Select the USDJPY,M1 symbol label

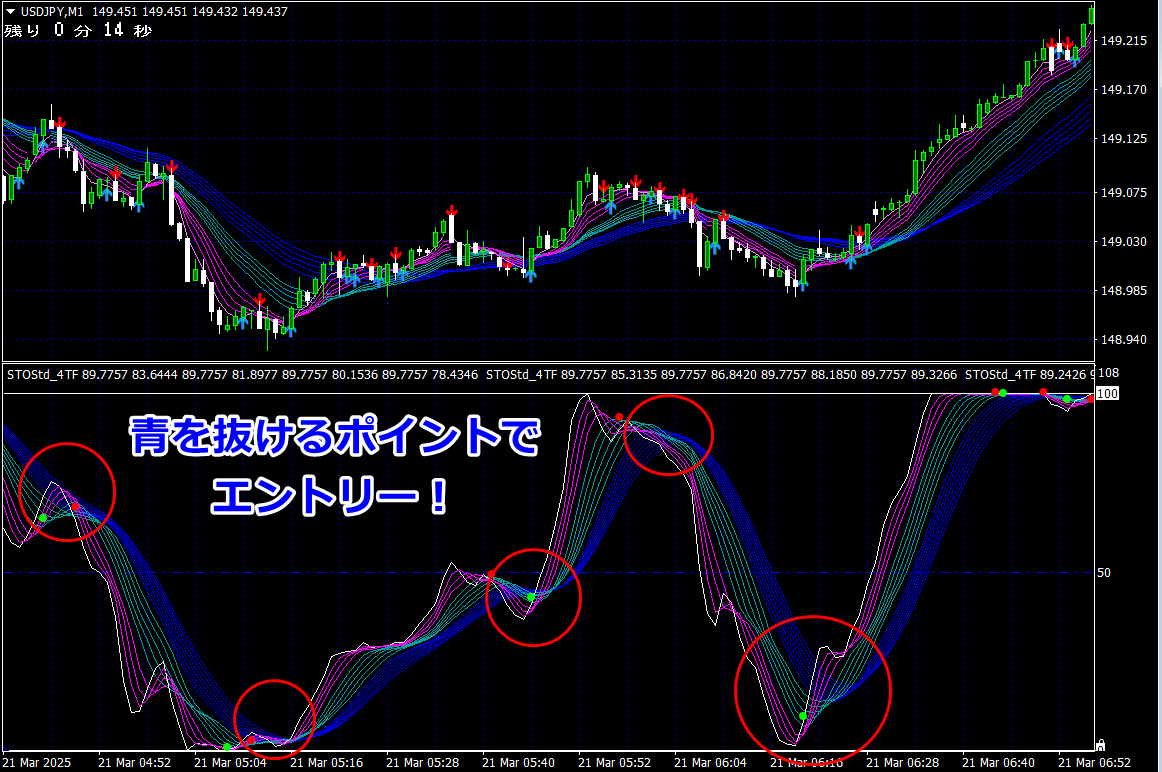[52, 12]
